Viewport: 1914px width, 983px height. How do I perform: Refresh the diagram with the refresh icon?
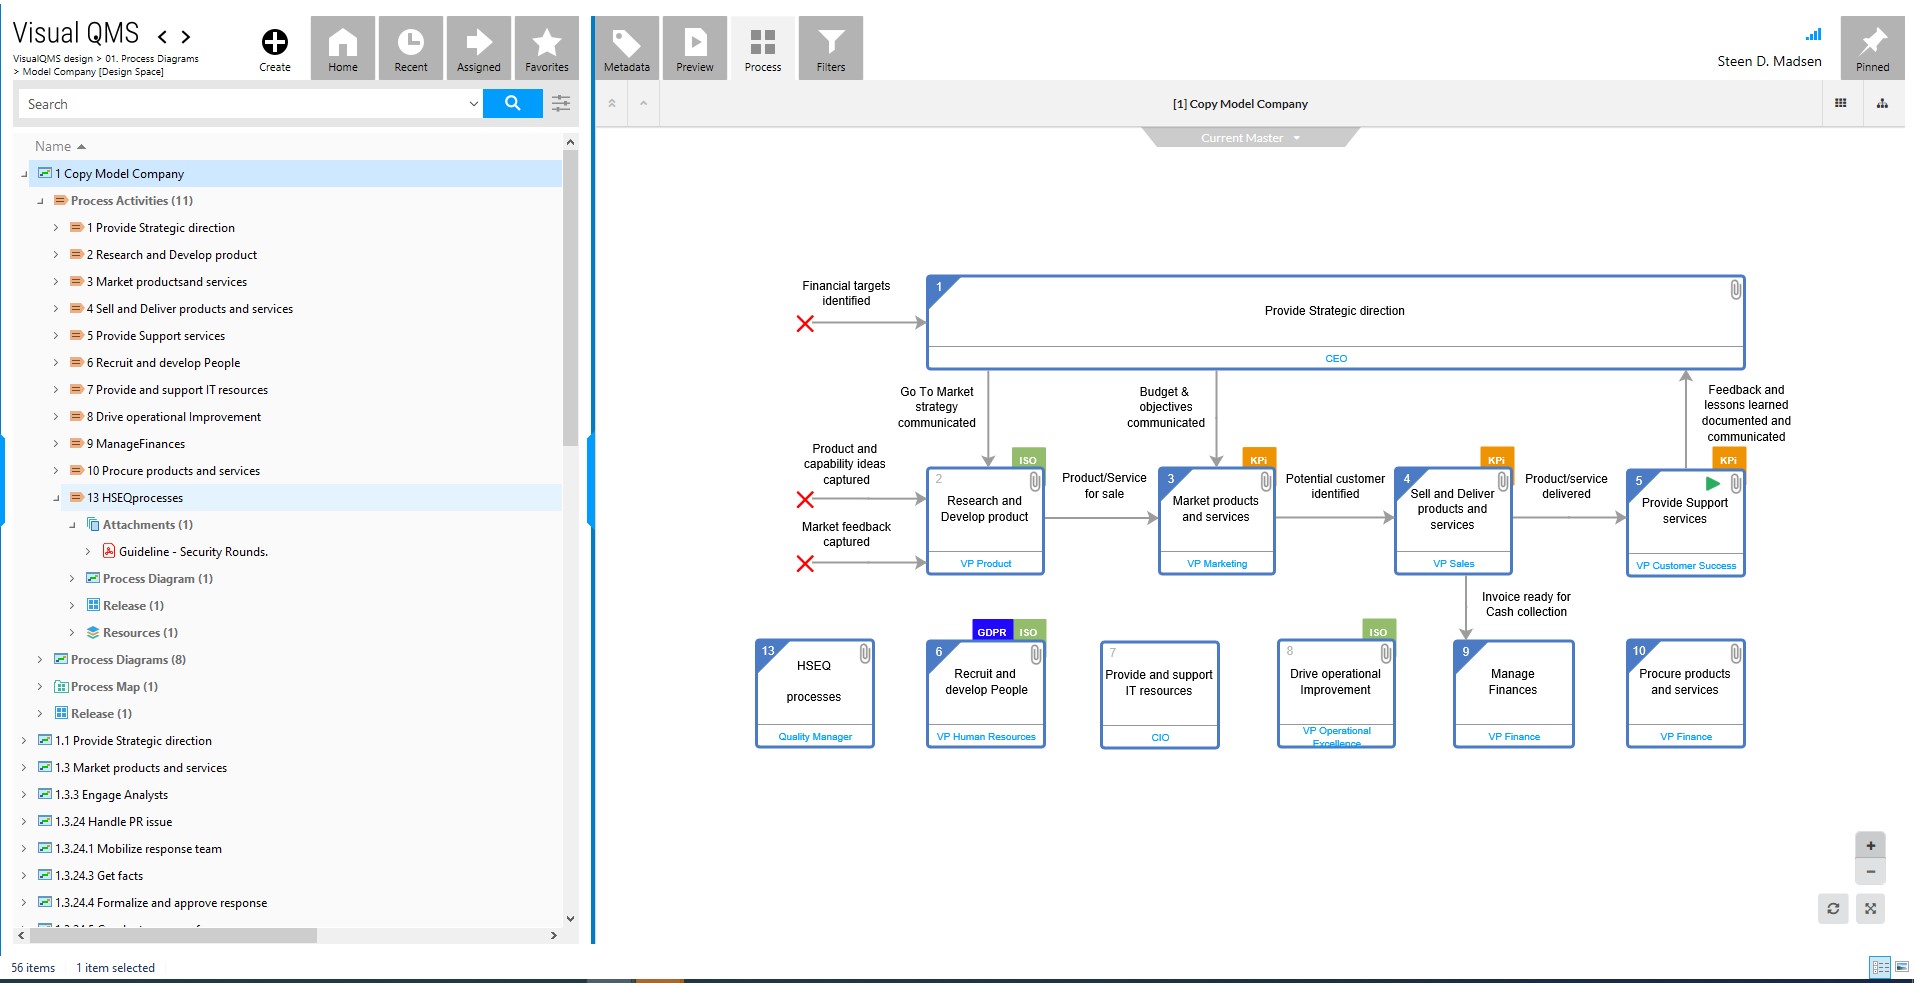1833,909
